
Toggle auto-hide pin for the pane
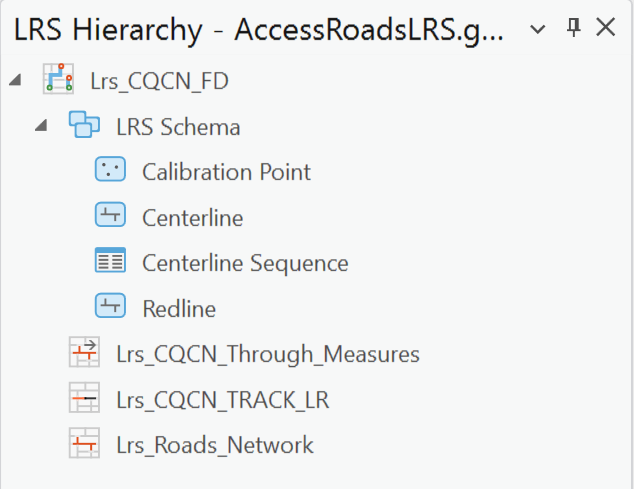click(x=573, y=29)
